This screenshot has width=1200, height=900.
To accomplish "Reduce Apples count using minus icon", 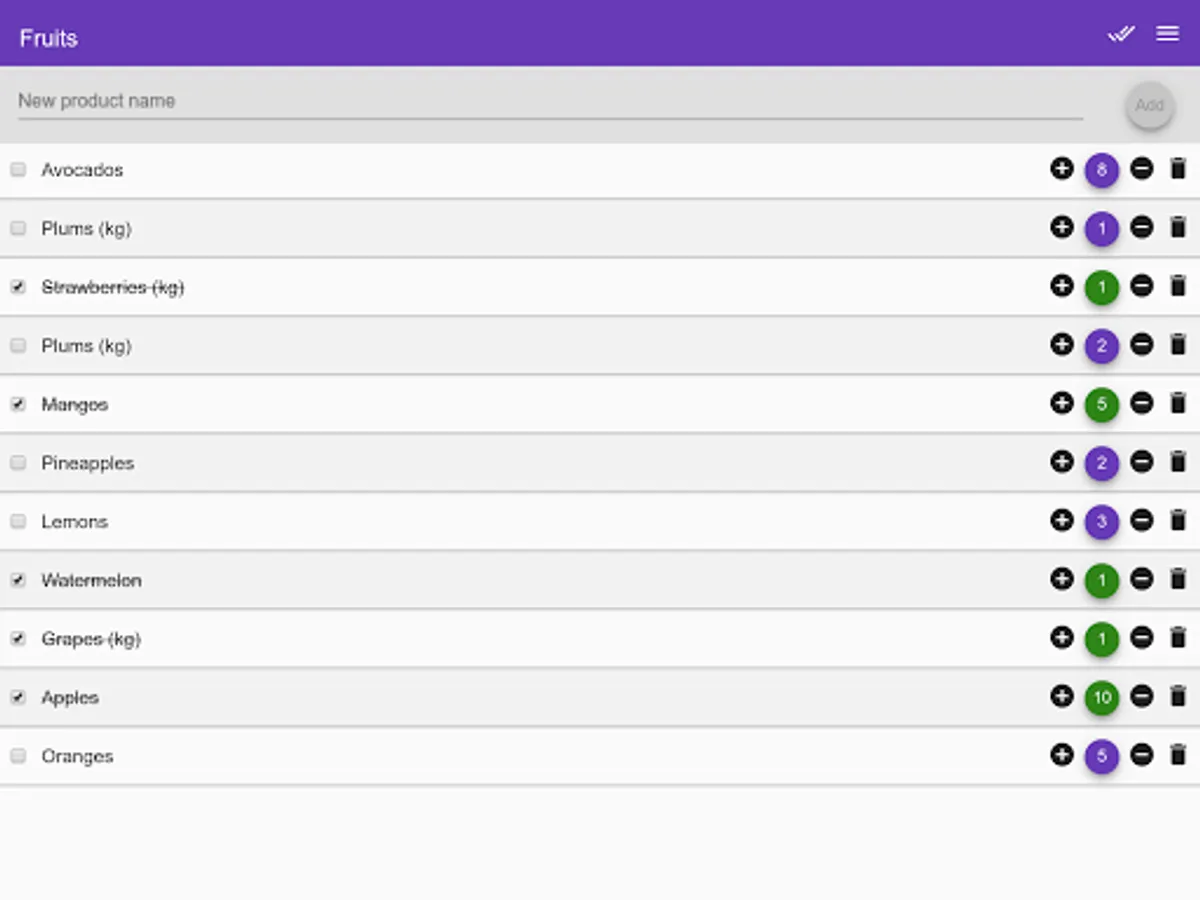I will click(1141, 696).
